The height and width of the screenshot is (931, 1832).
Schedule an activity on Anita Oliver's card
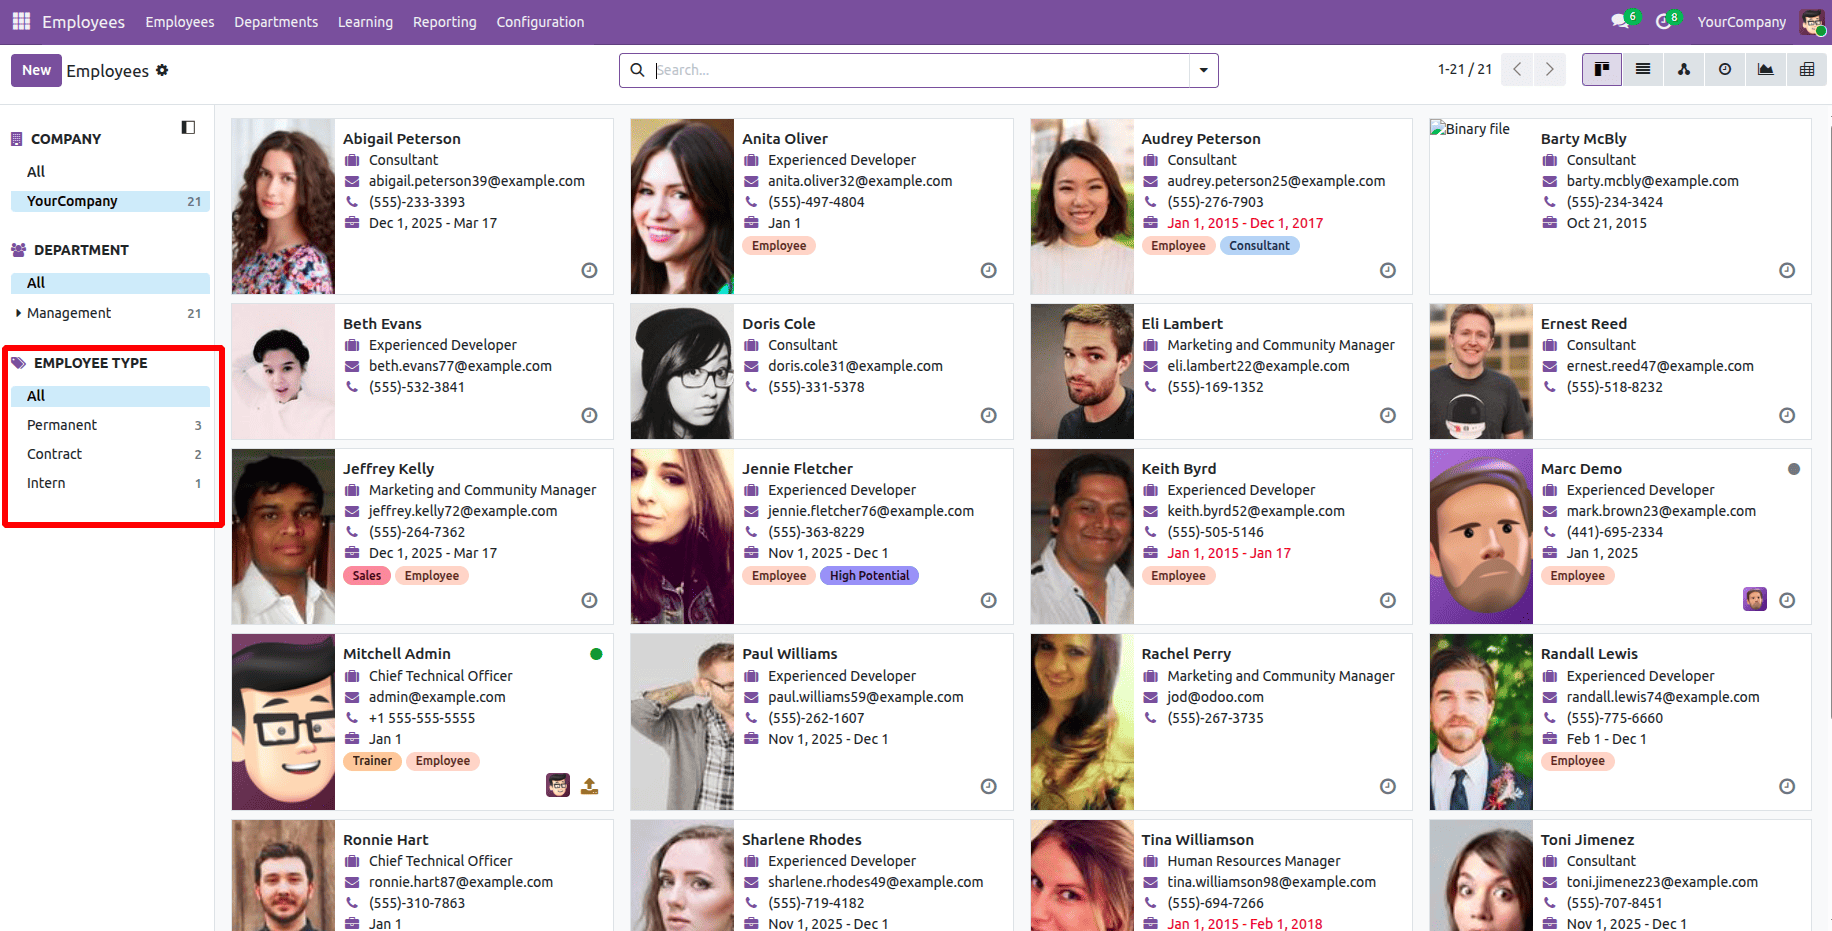point(988,270)
